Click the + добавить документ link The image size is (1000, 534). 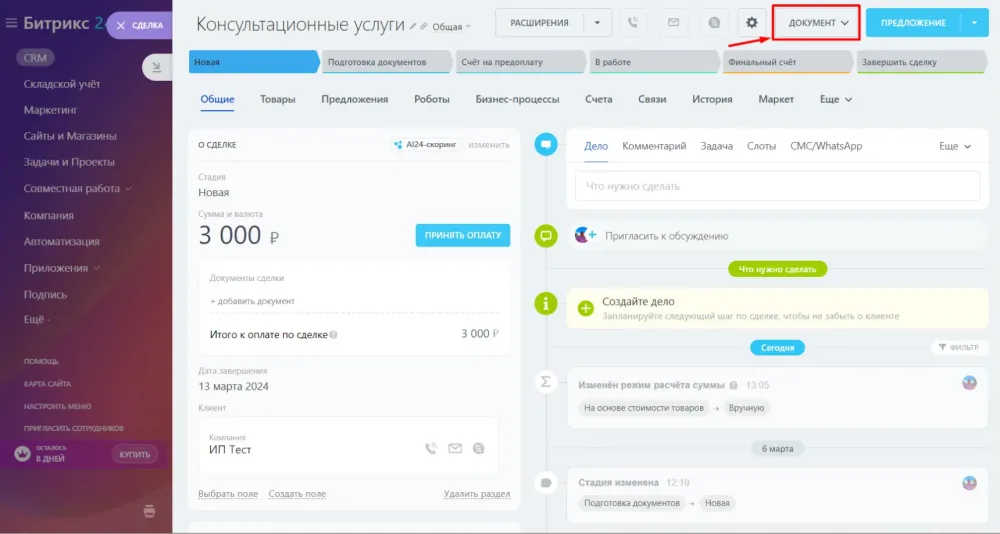(x=252, y=301)
